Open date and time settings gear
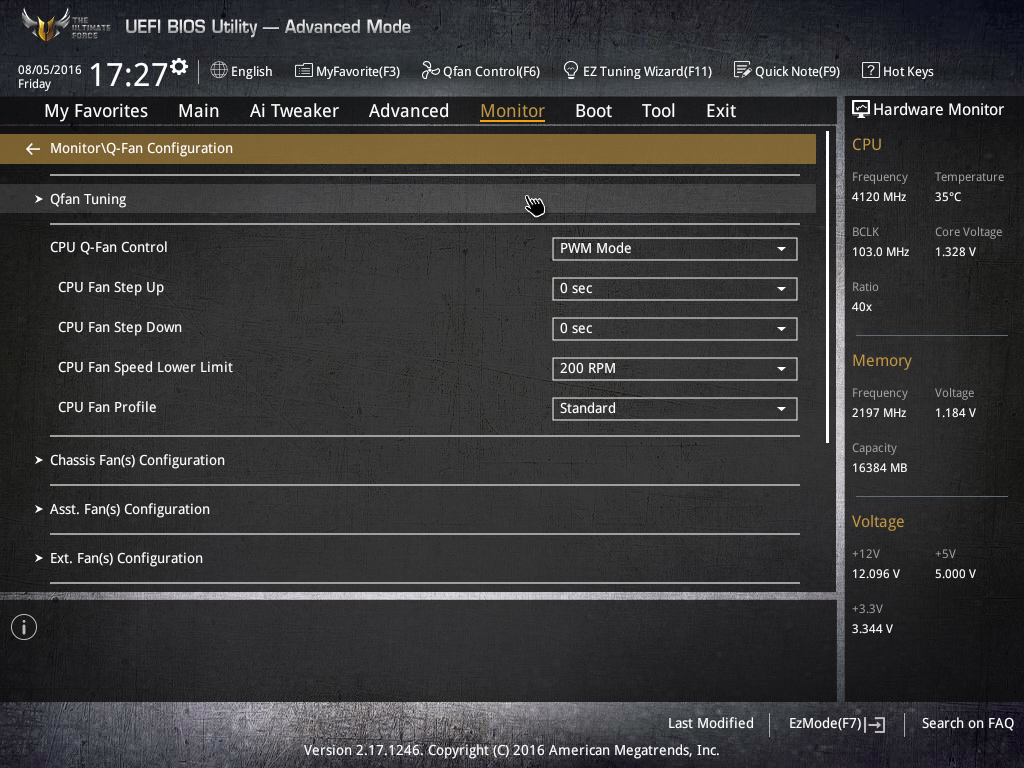This screenshot has width=1024, height=768. [x=179, y=67]
